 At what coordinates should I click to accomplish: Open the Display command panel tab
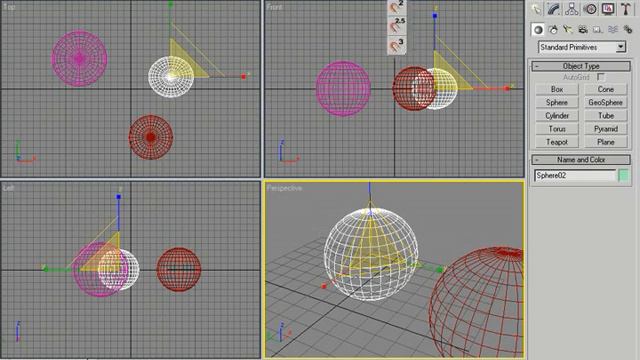[608, 9]
